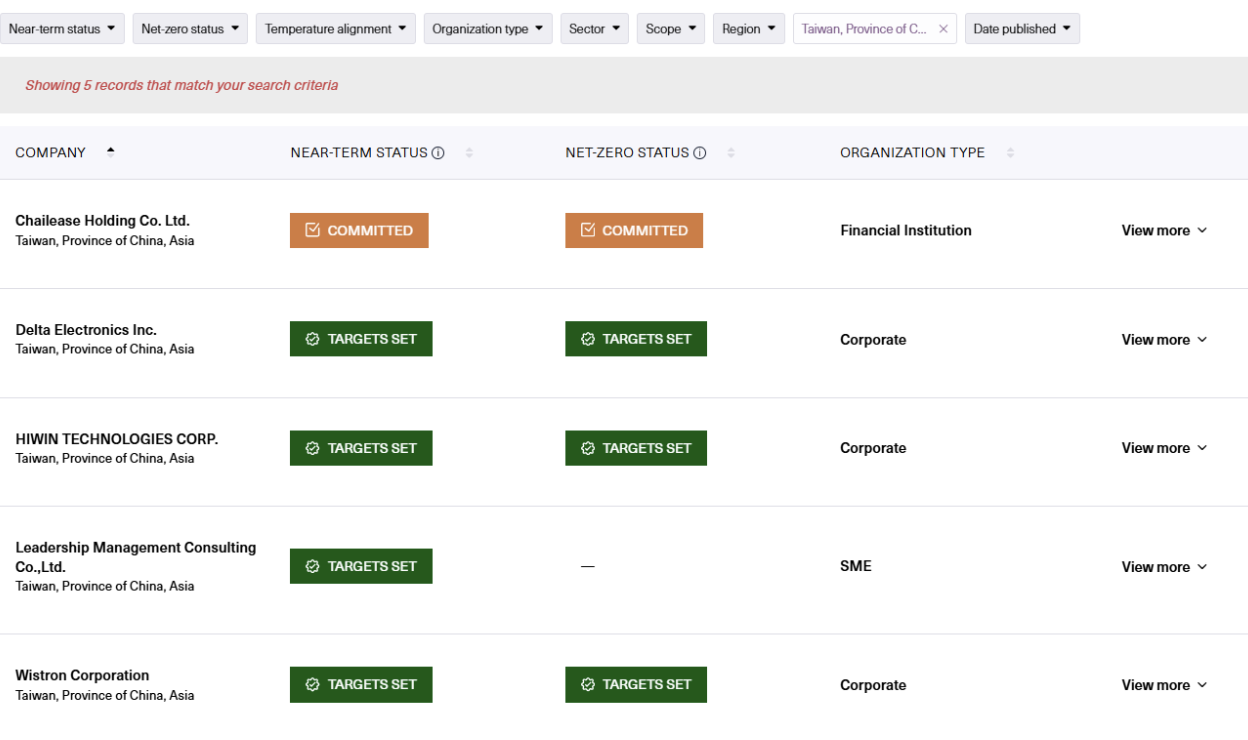Click the location text under Wistron Corporation
Screen dimensions: 1248x740
[105, 695]
